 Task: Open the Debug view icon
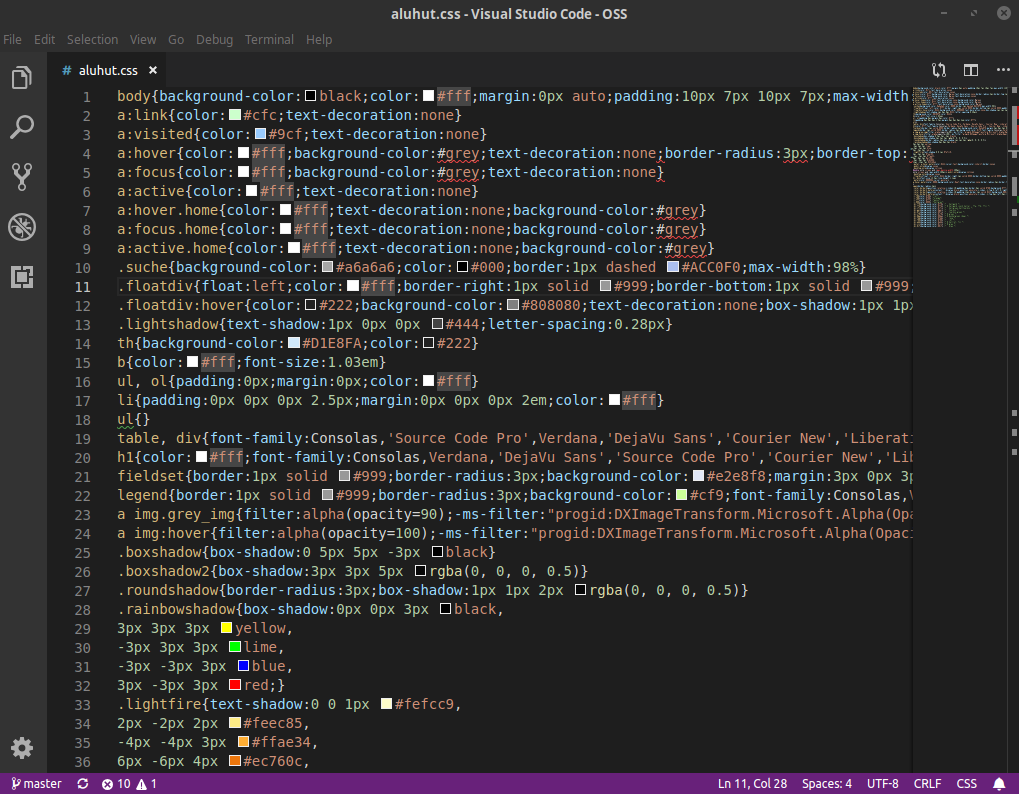[21, 227]
